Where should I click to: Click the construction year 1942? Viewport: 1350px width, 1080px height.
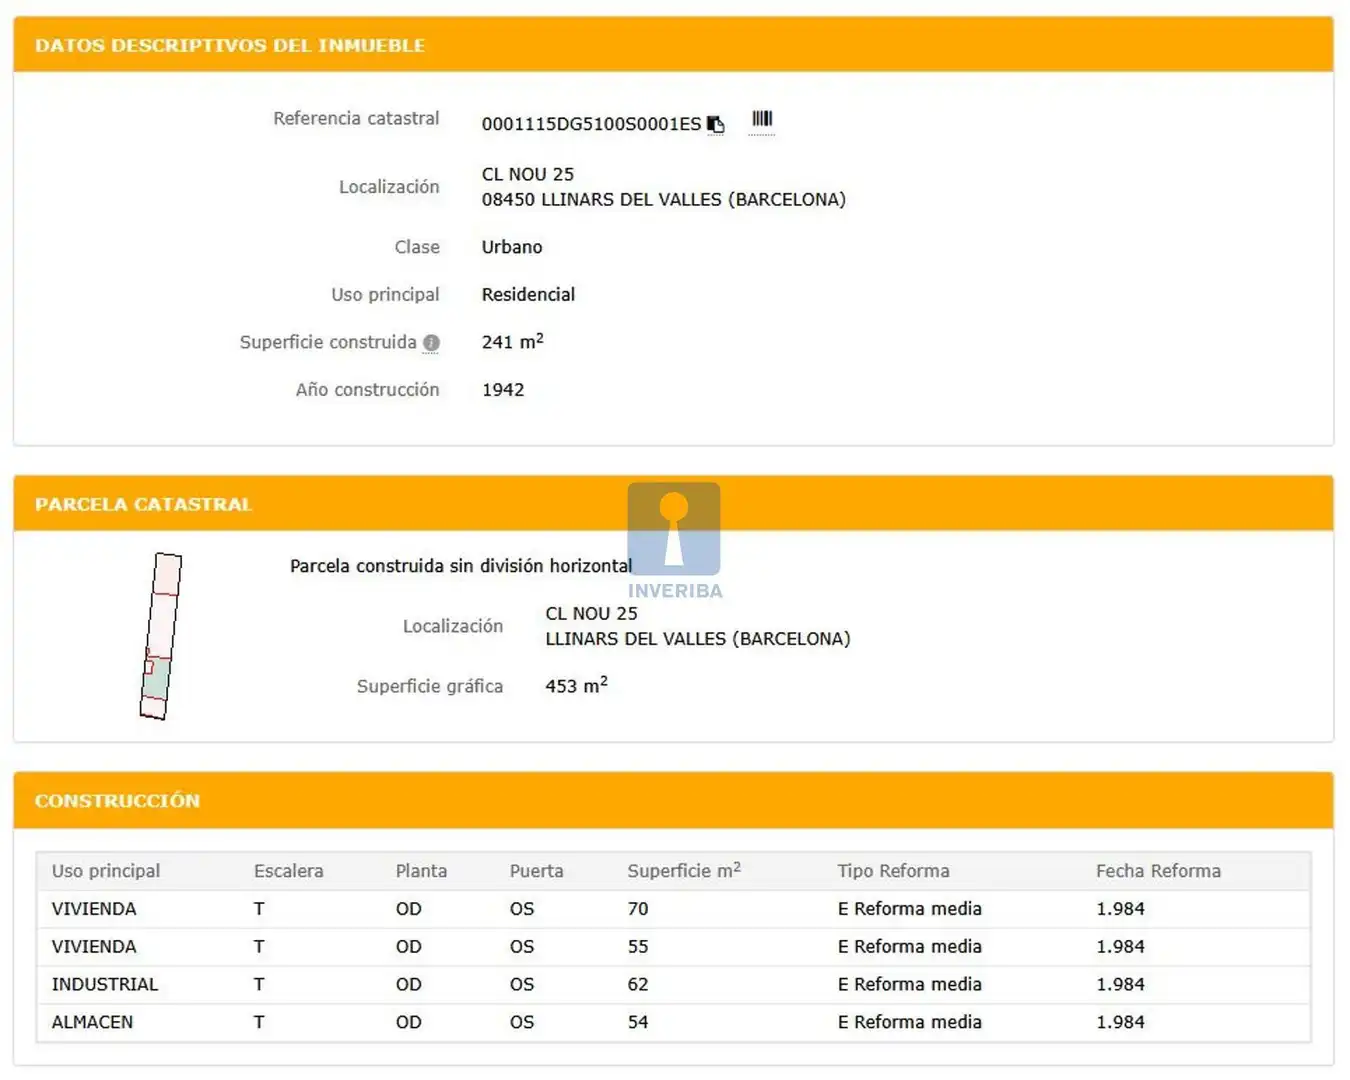pyautogui.click(x=503, y=390)
